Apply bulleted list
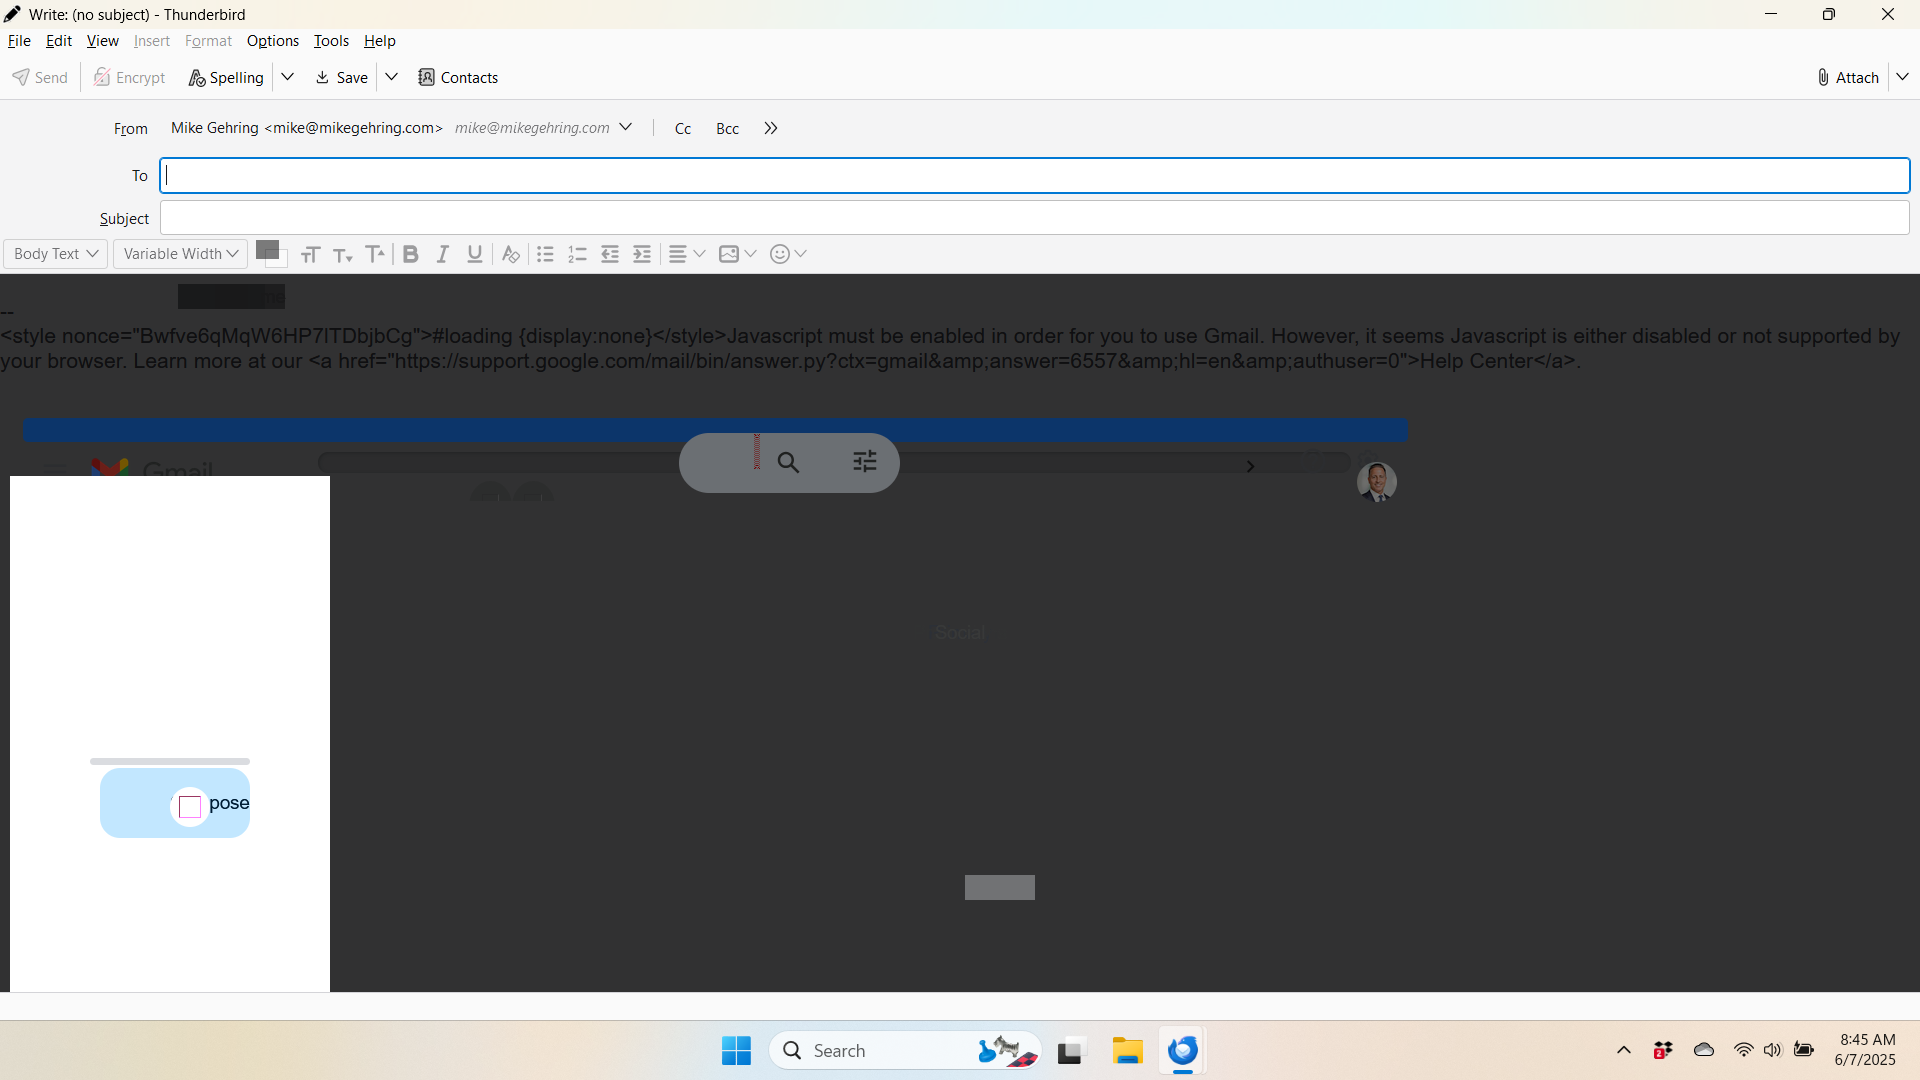1920x1080 pixels. tap(545, 254)
